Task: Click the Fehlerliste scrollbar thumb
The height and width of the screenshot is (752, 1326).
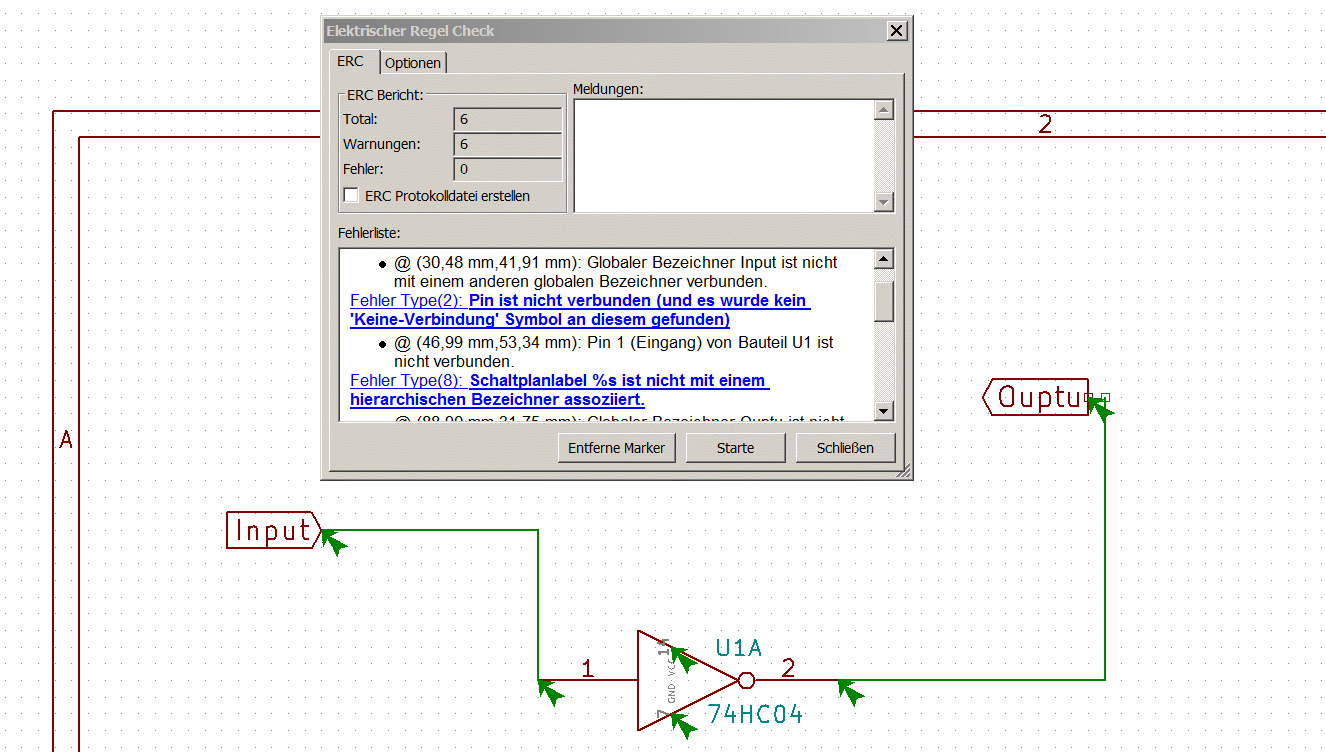Action: [x=883, y=301]
